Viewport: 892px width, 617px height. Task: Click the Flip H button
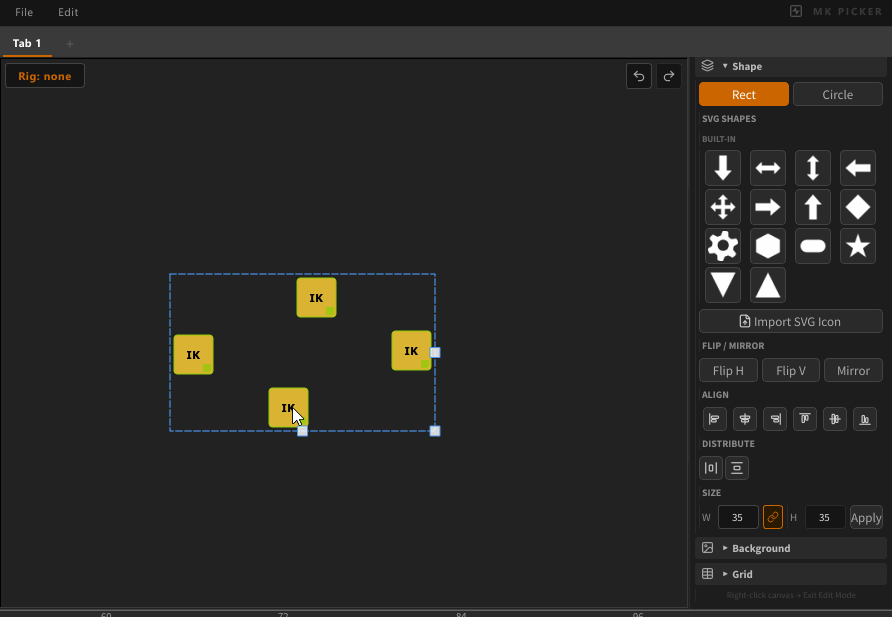coord(728,370)
